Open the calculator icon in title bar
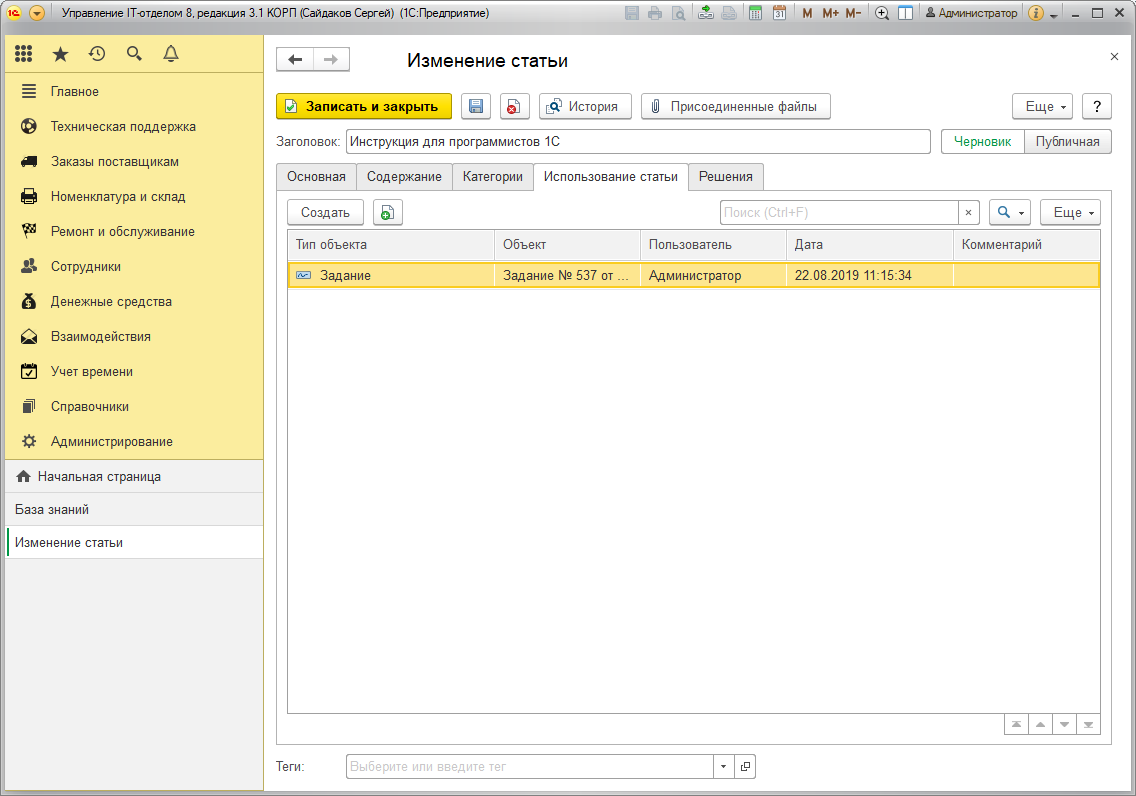This screenshot has width=1136, height=796. (x=755, y=13)
